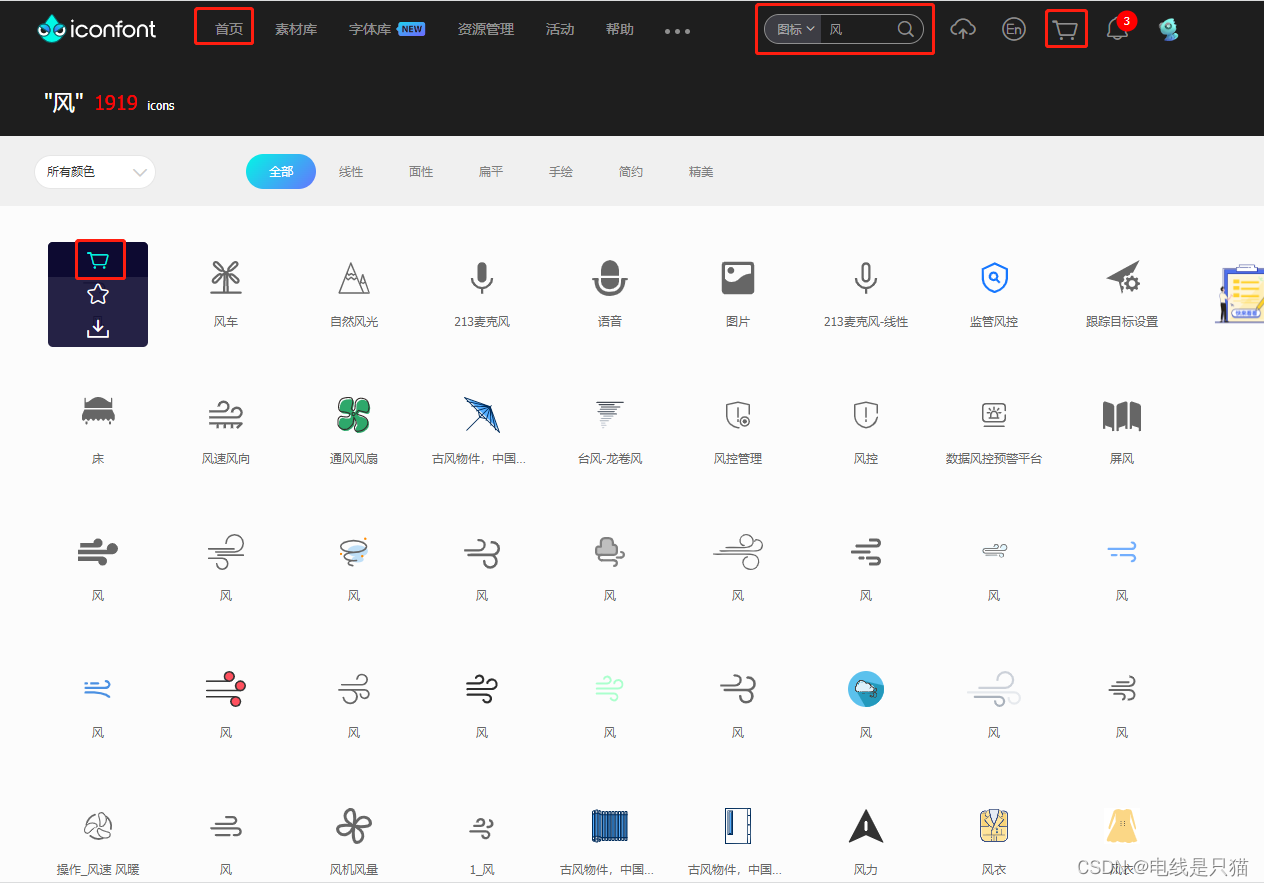Screen dimensions: 1264x887
Task: Select the 台风-龙卷风 tornado icon
Action: tap(609, 415)
